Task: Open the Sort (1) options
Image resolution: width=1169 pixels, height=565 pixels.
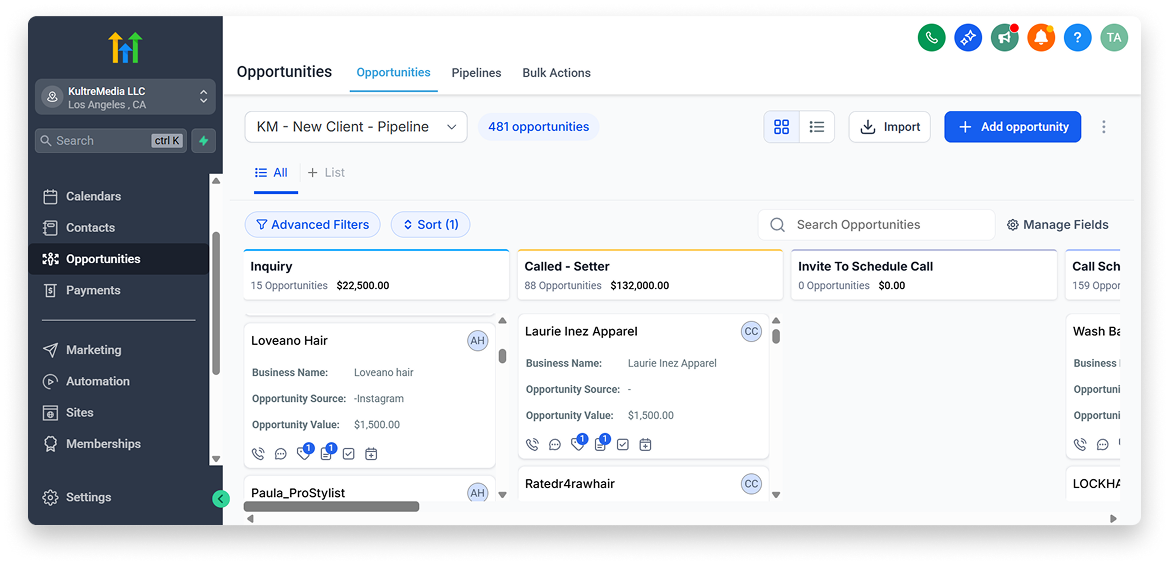Action: click(x=430, y=225)
